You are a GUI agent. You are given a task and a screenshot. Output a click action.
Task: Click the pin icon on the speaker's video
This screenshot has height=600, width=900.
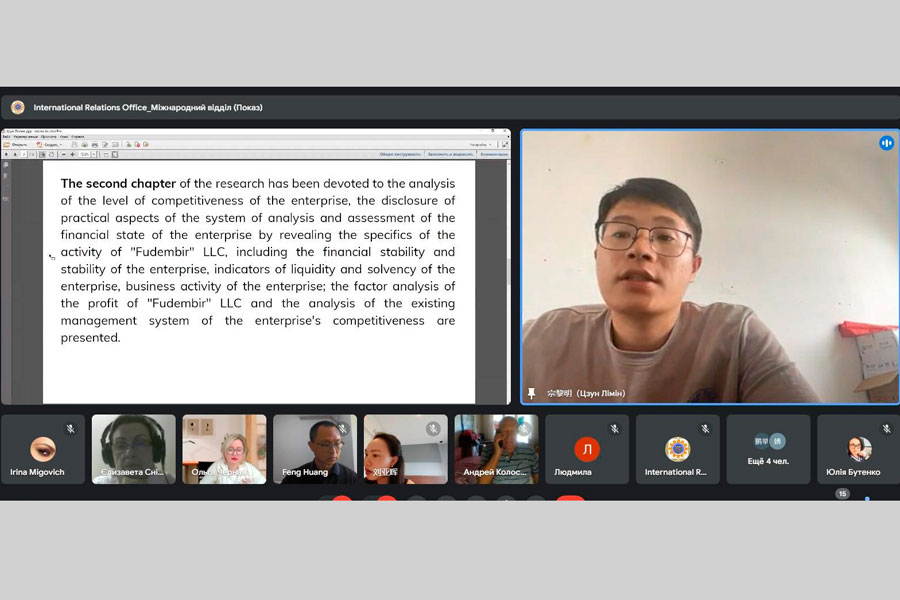(x=531, y=393)
